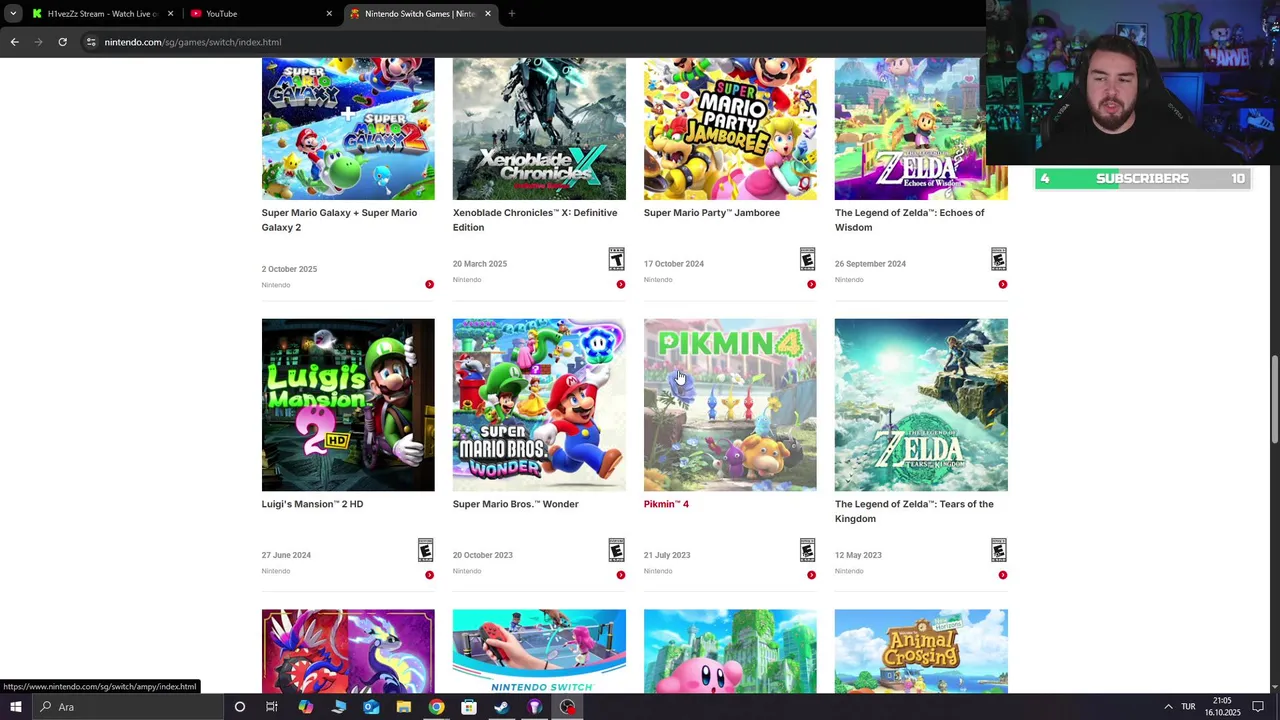Click the ESRB rating icon on Xenoblade Chronicles X
The width and height of the screenshot is (1280, 720).
(x=616, y=259)
